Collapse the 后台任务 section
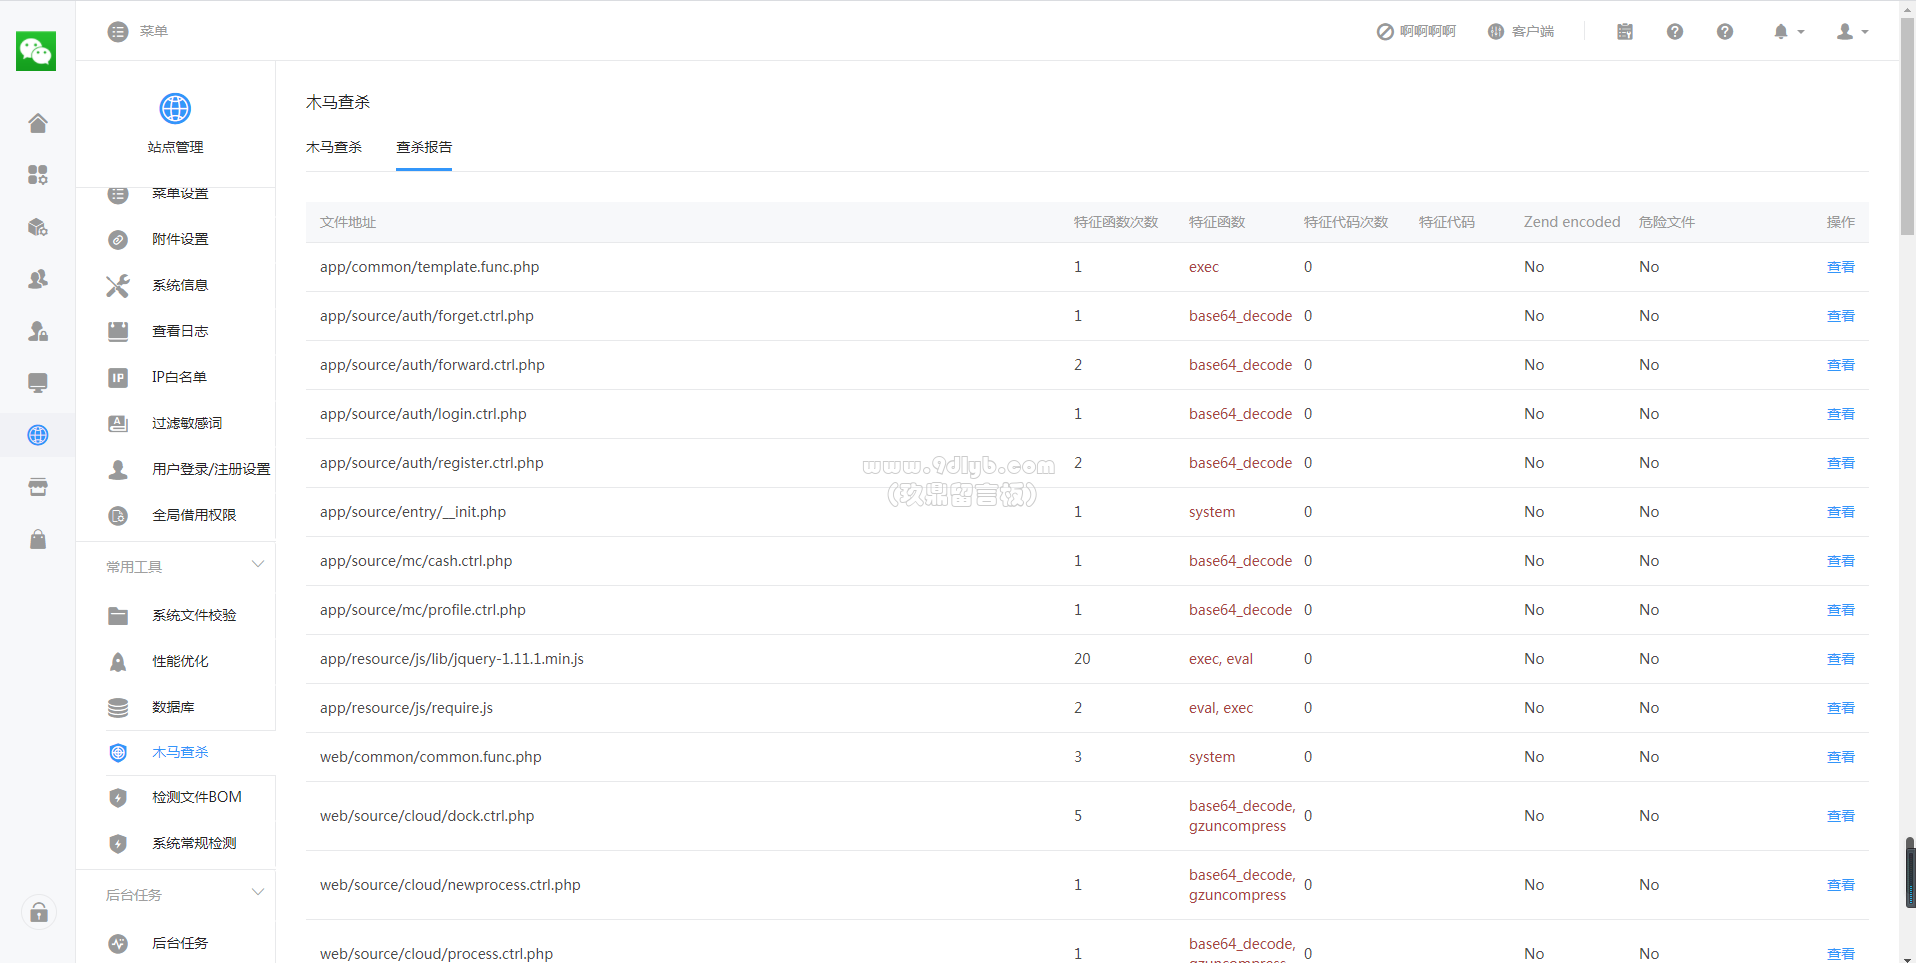 click(258, 893)
